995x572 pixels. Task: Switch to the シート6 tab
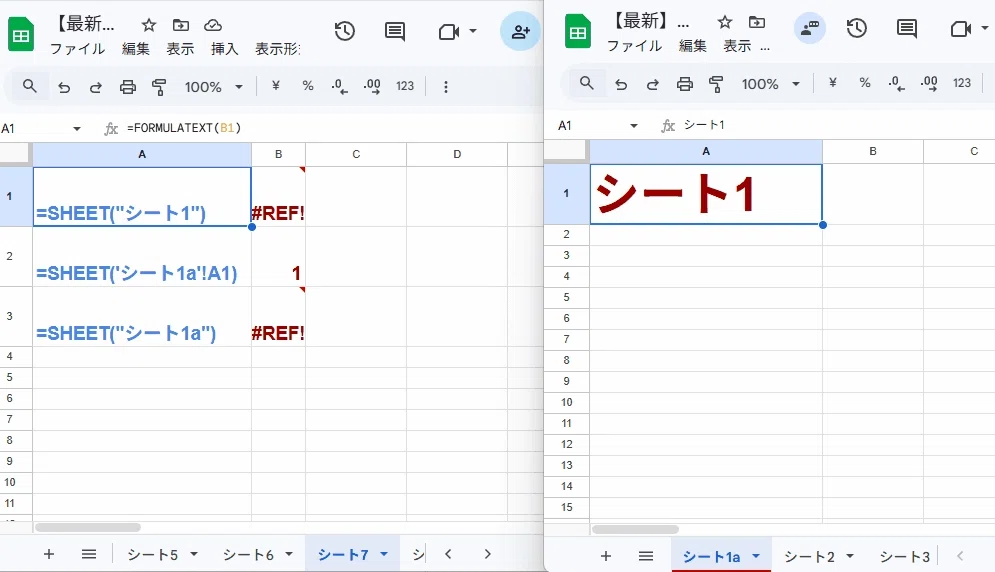tap(248, 555)
